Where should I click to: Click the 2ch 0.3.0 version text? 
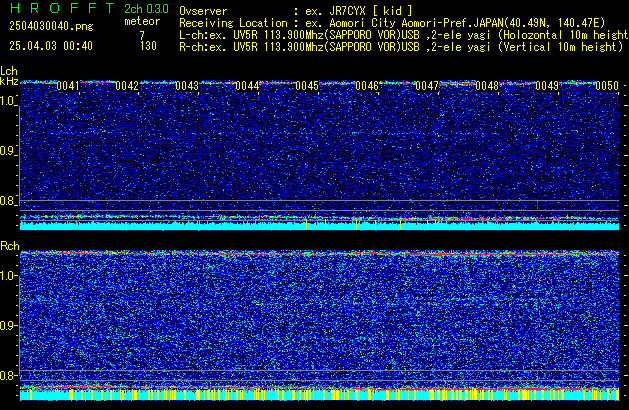[x=146, y=9]
